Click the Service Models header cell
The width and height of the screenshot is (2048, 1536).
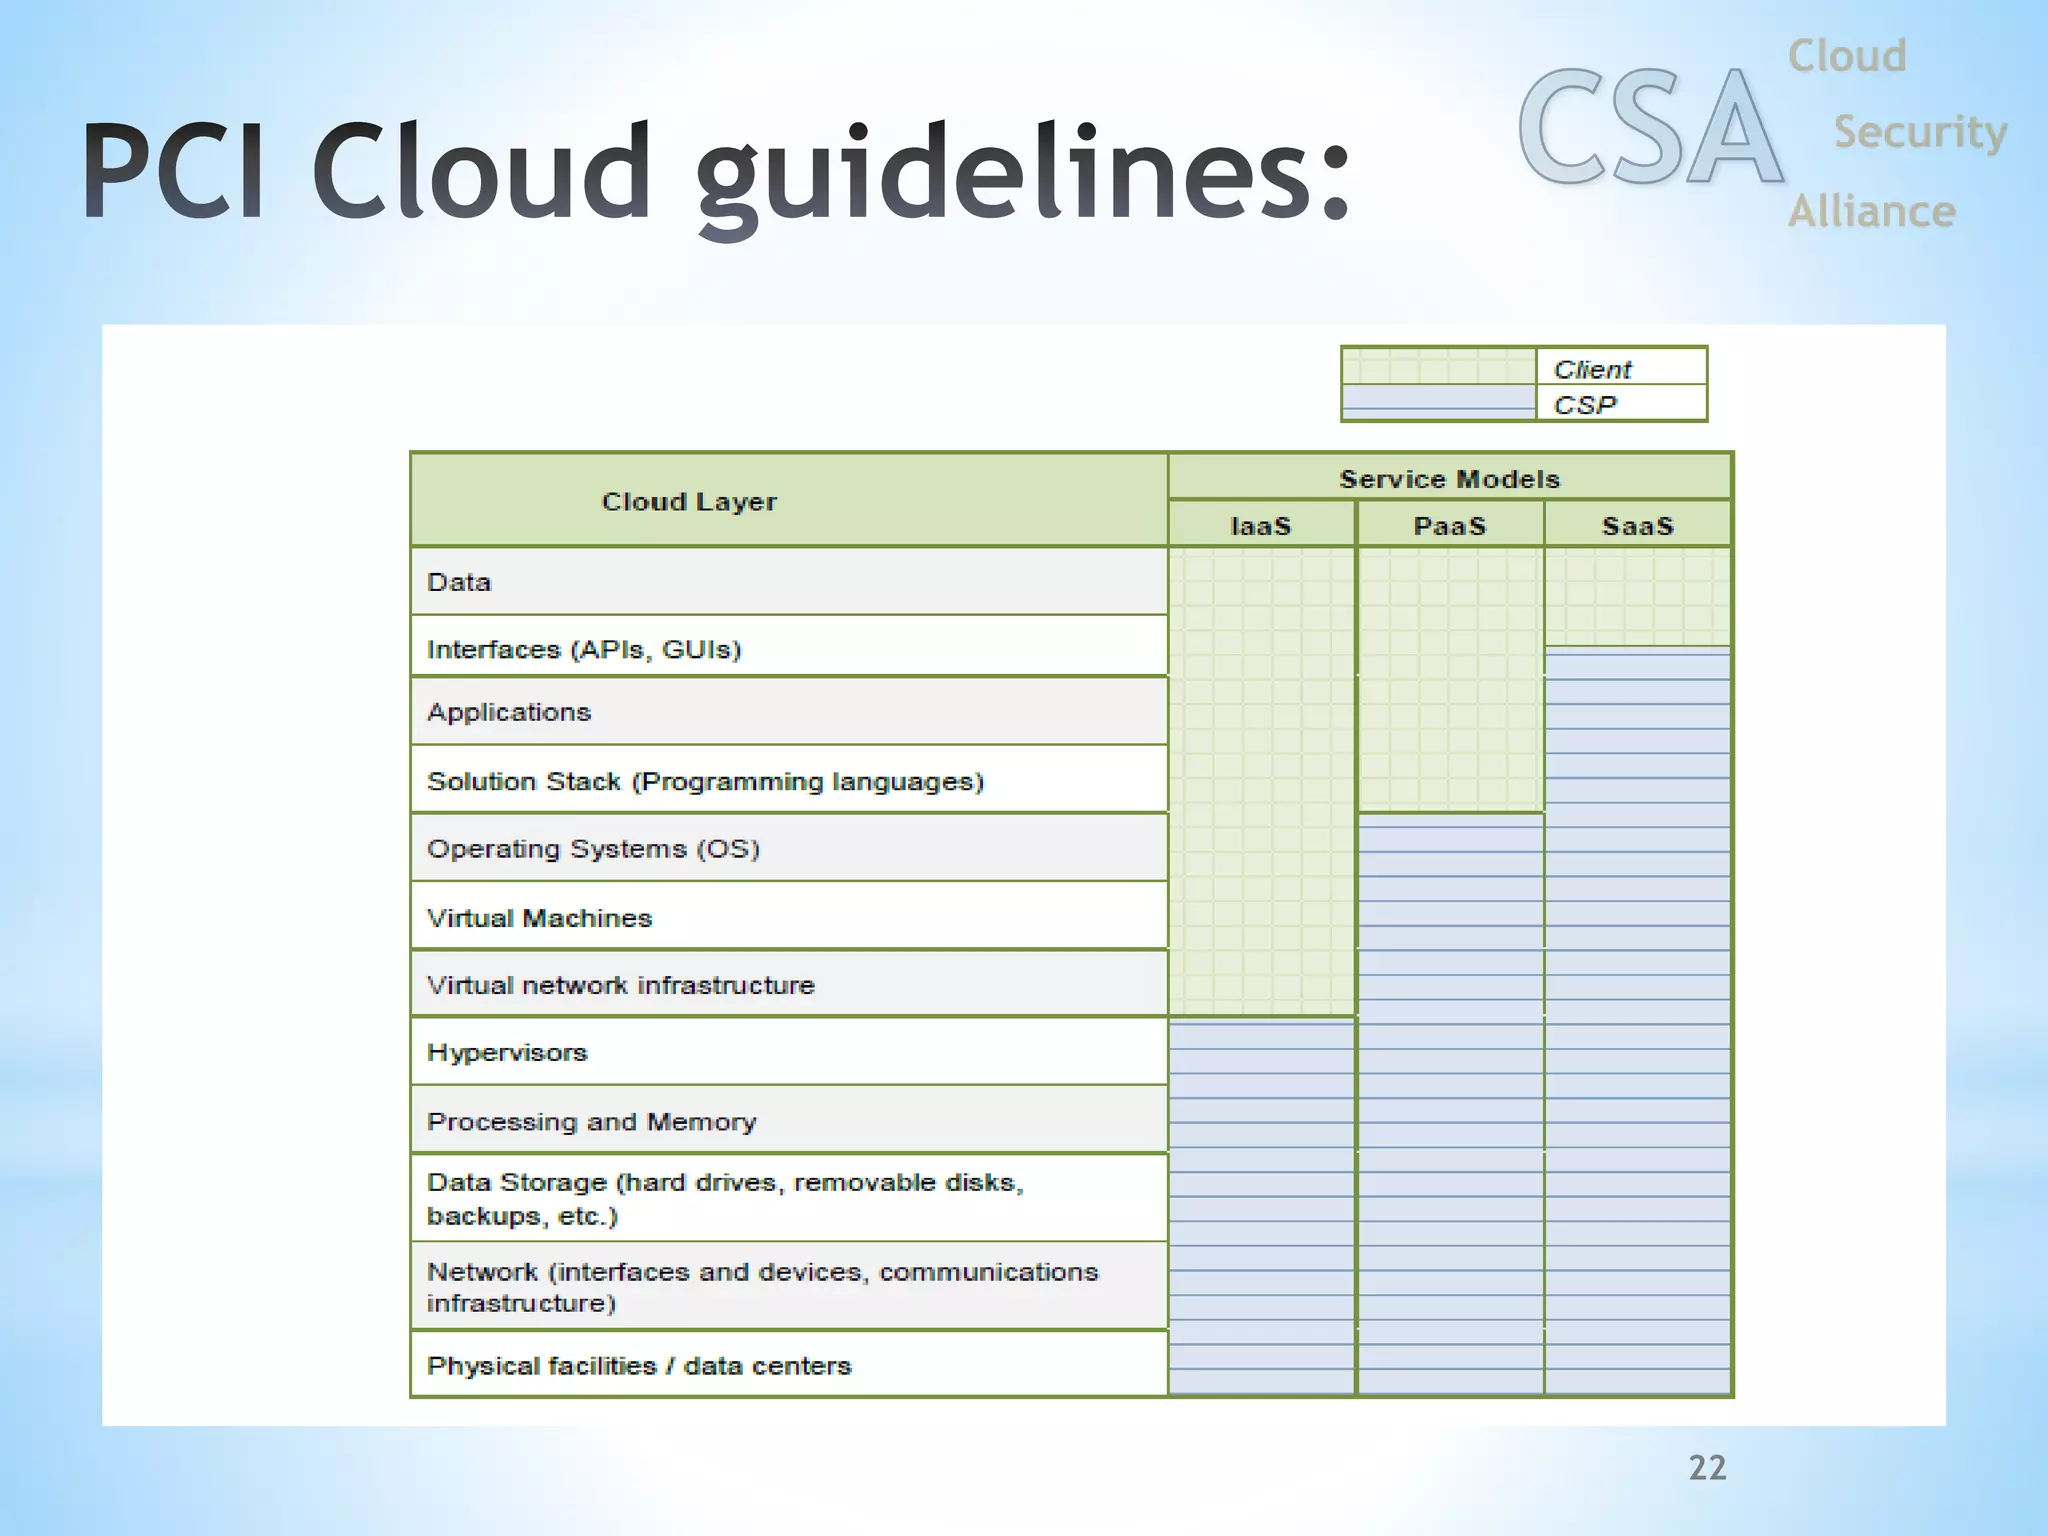pyautogui.click(x=1449, y=478)
